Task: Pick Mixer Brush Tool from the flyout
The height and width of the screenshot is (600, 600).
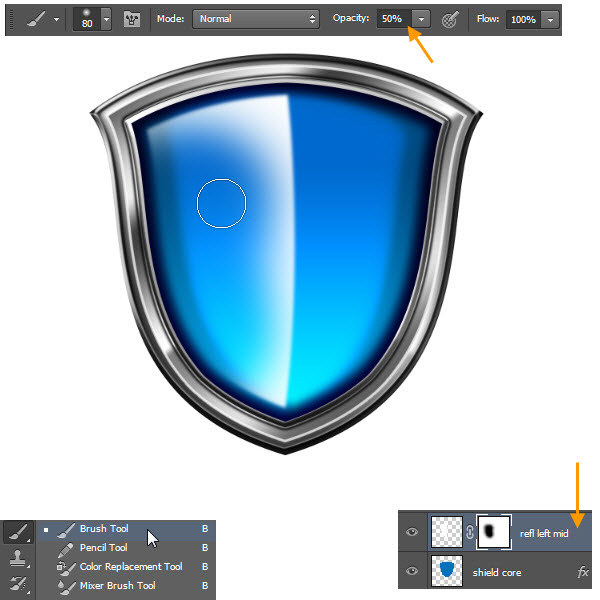Action: tap(117, 586)
